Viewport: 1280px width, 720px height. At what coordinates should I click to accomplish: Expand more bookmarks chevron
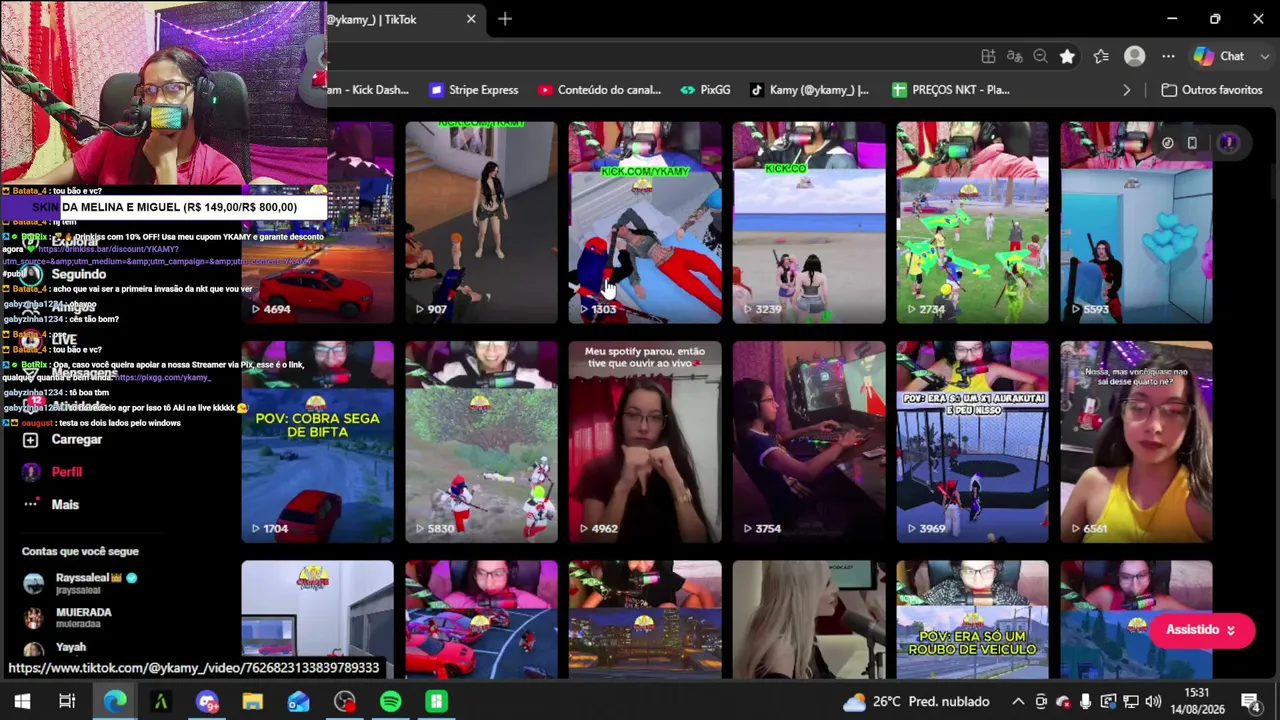click(x=1126, y=90)
